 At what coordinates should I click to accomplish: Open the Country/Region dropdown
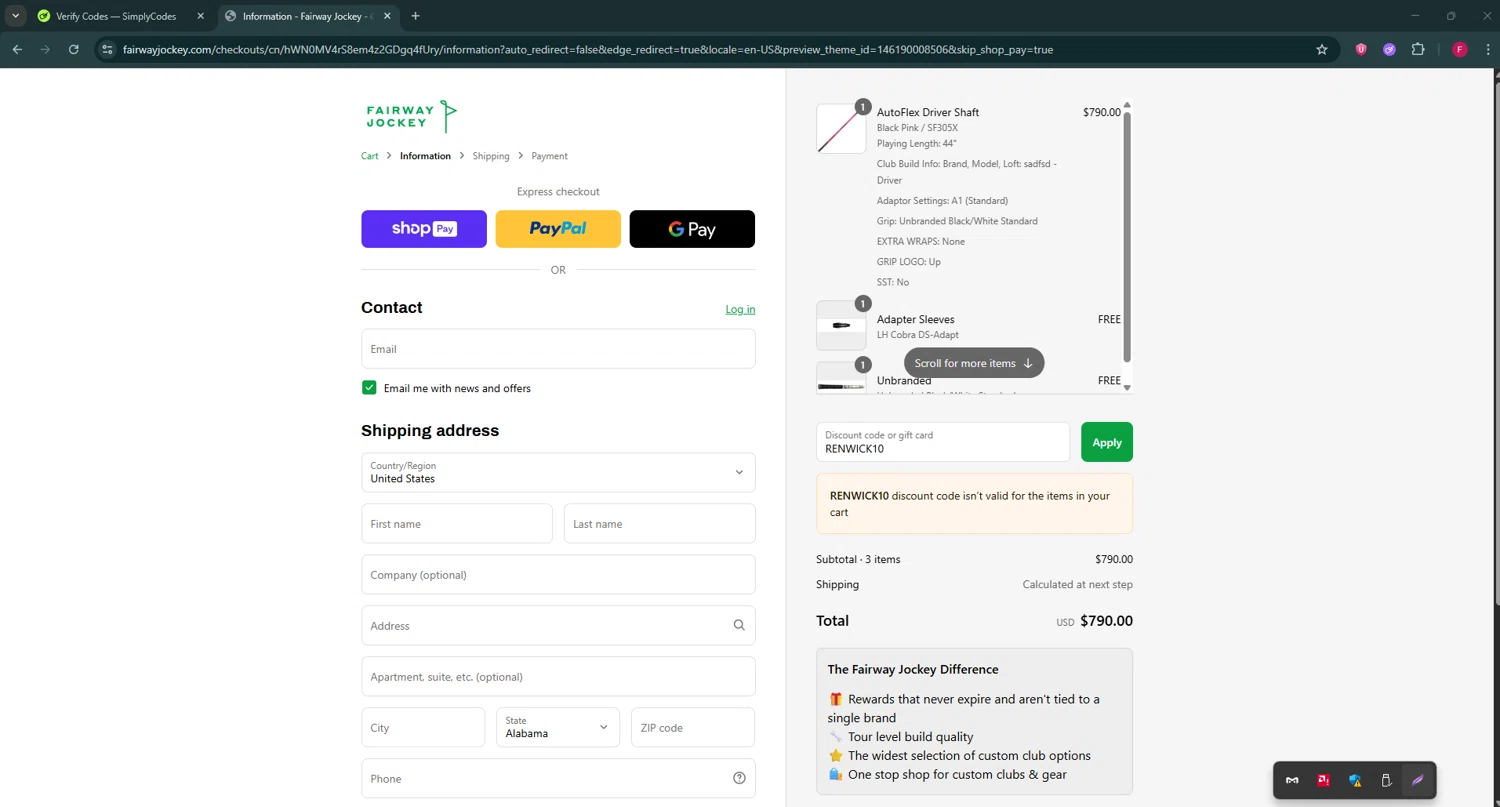tap(558, 472)
